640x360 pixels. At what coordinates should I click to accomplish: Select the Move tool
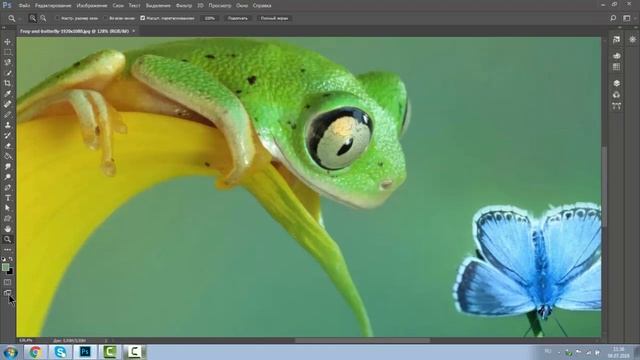point(7,42)
